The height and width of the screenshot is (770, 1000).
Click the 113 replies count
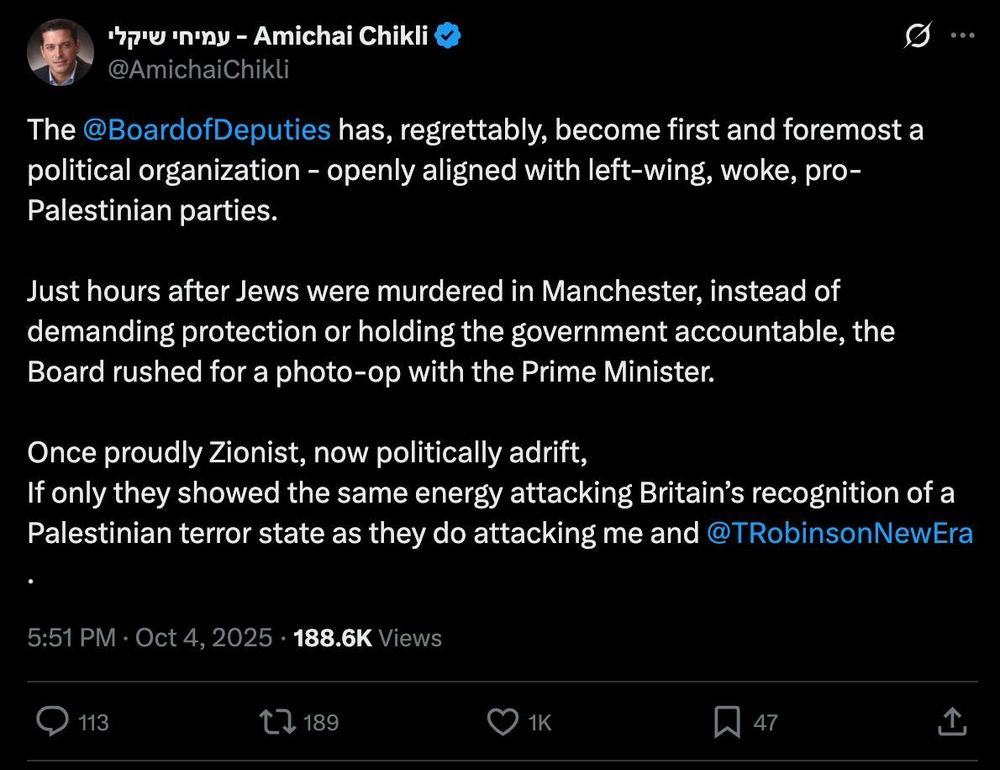(x=93, y=722)
